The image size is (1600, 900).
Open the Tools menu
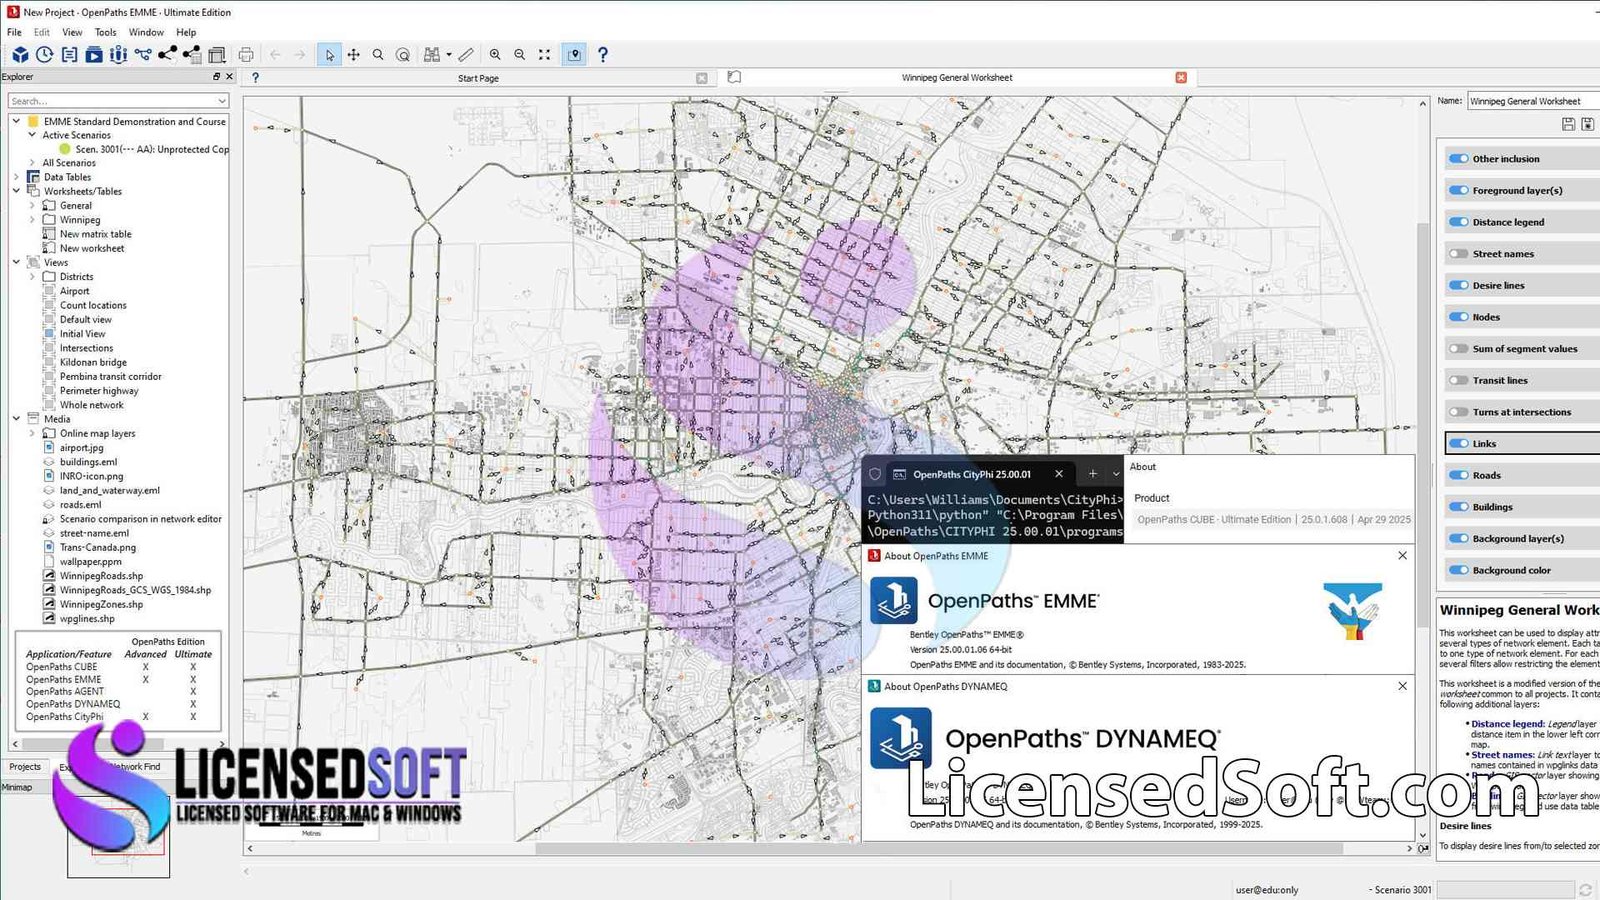click(105, 32)
